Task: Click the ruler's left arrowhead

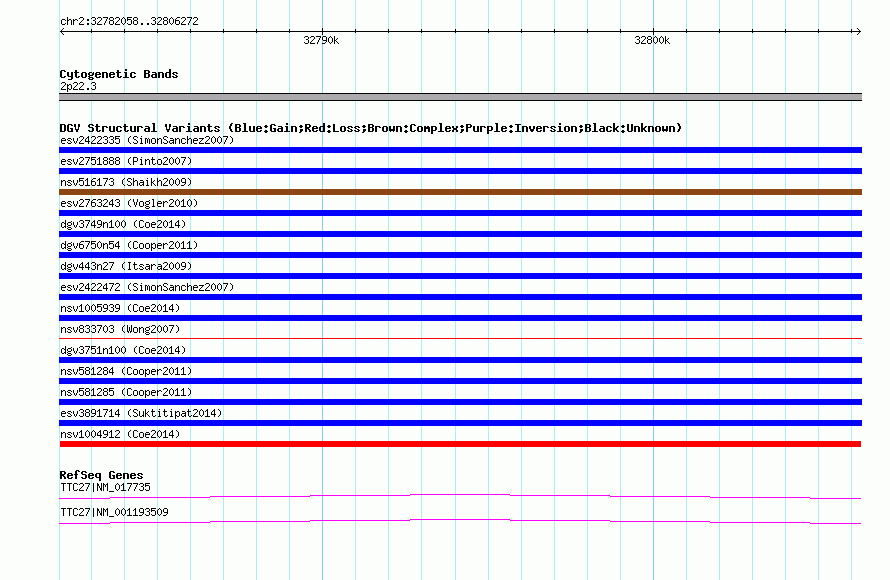Action: pos(62,31)
